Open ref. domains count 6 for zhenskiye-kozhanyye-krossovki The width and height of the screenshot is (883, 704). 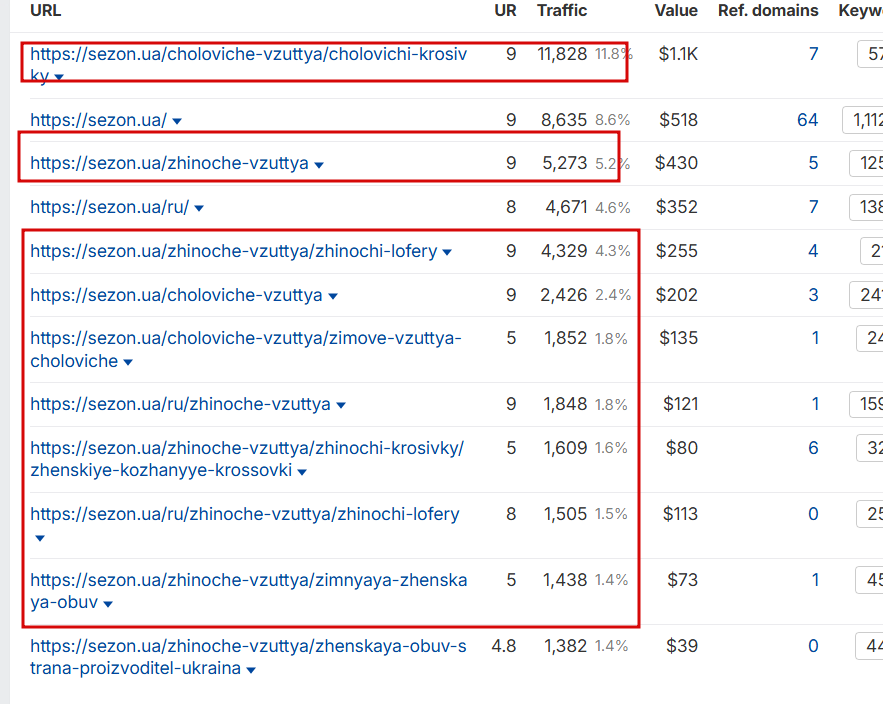pyautogui.click(x=814, y=448)
